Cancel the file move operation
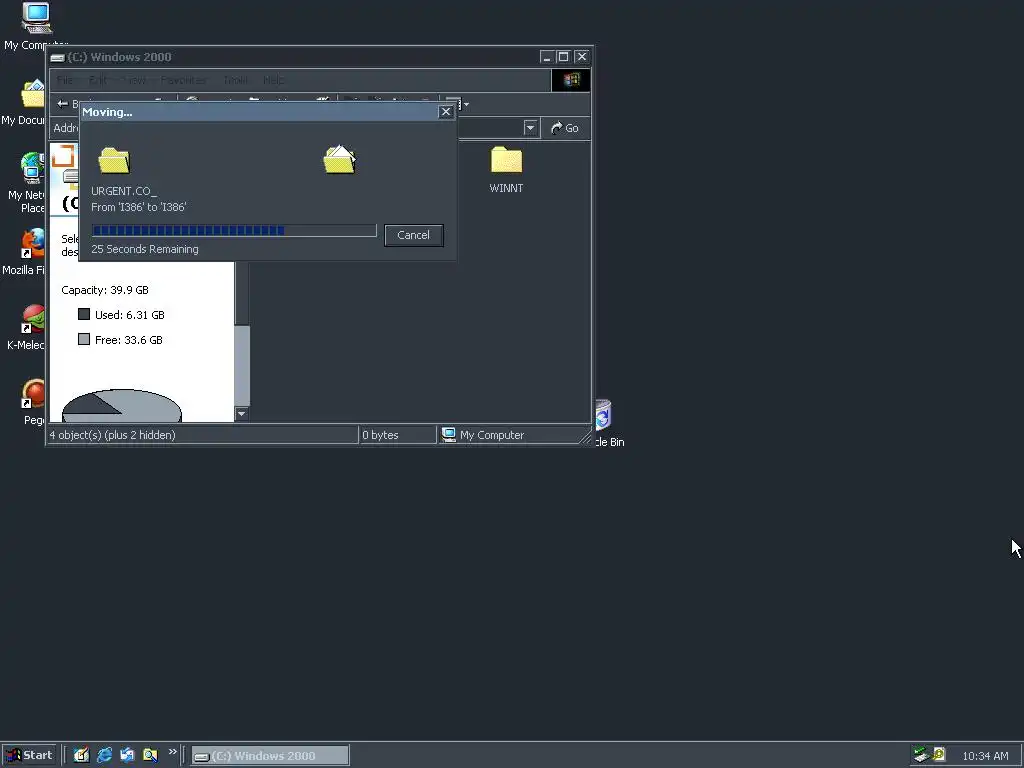This screenshot has height=768, width=1024. [414, 235]
